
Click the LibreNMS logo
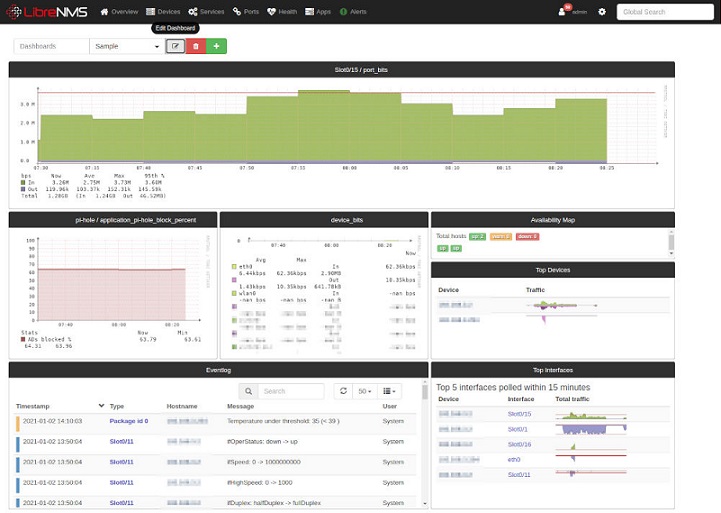click(48, 12)
